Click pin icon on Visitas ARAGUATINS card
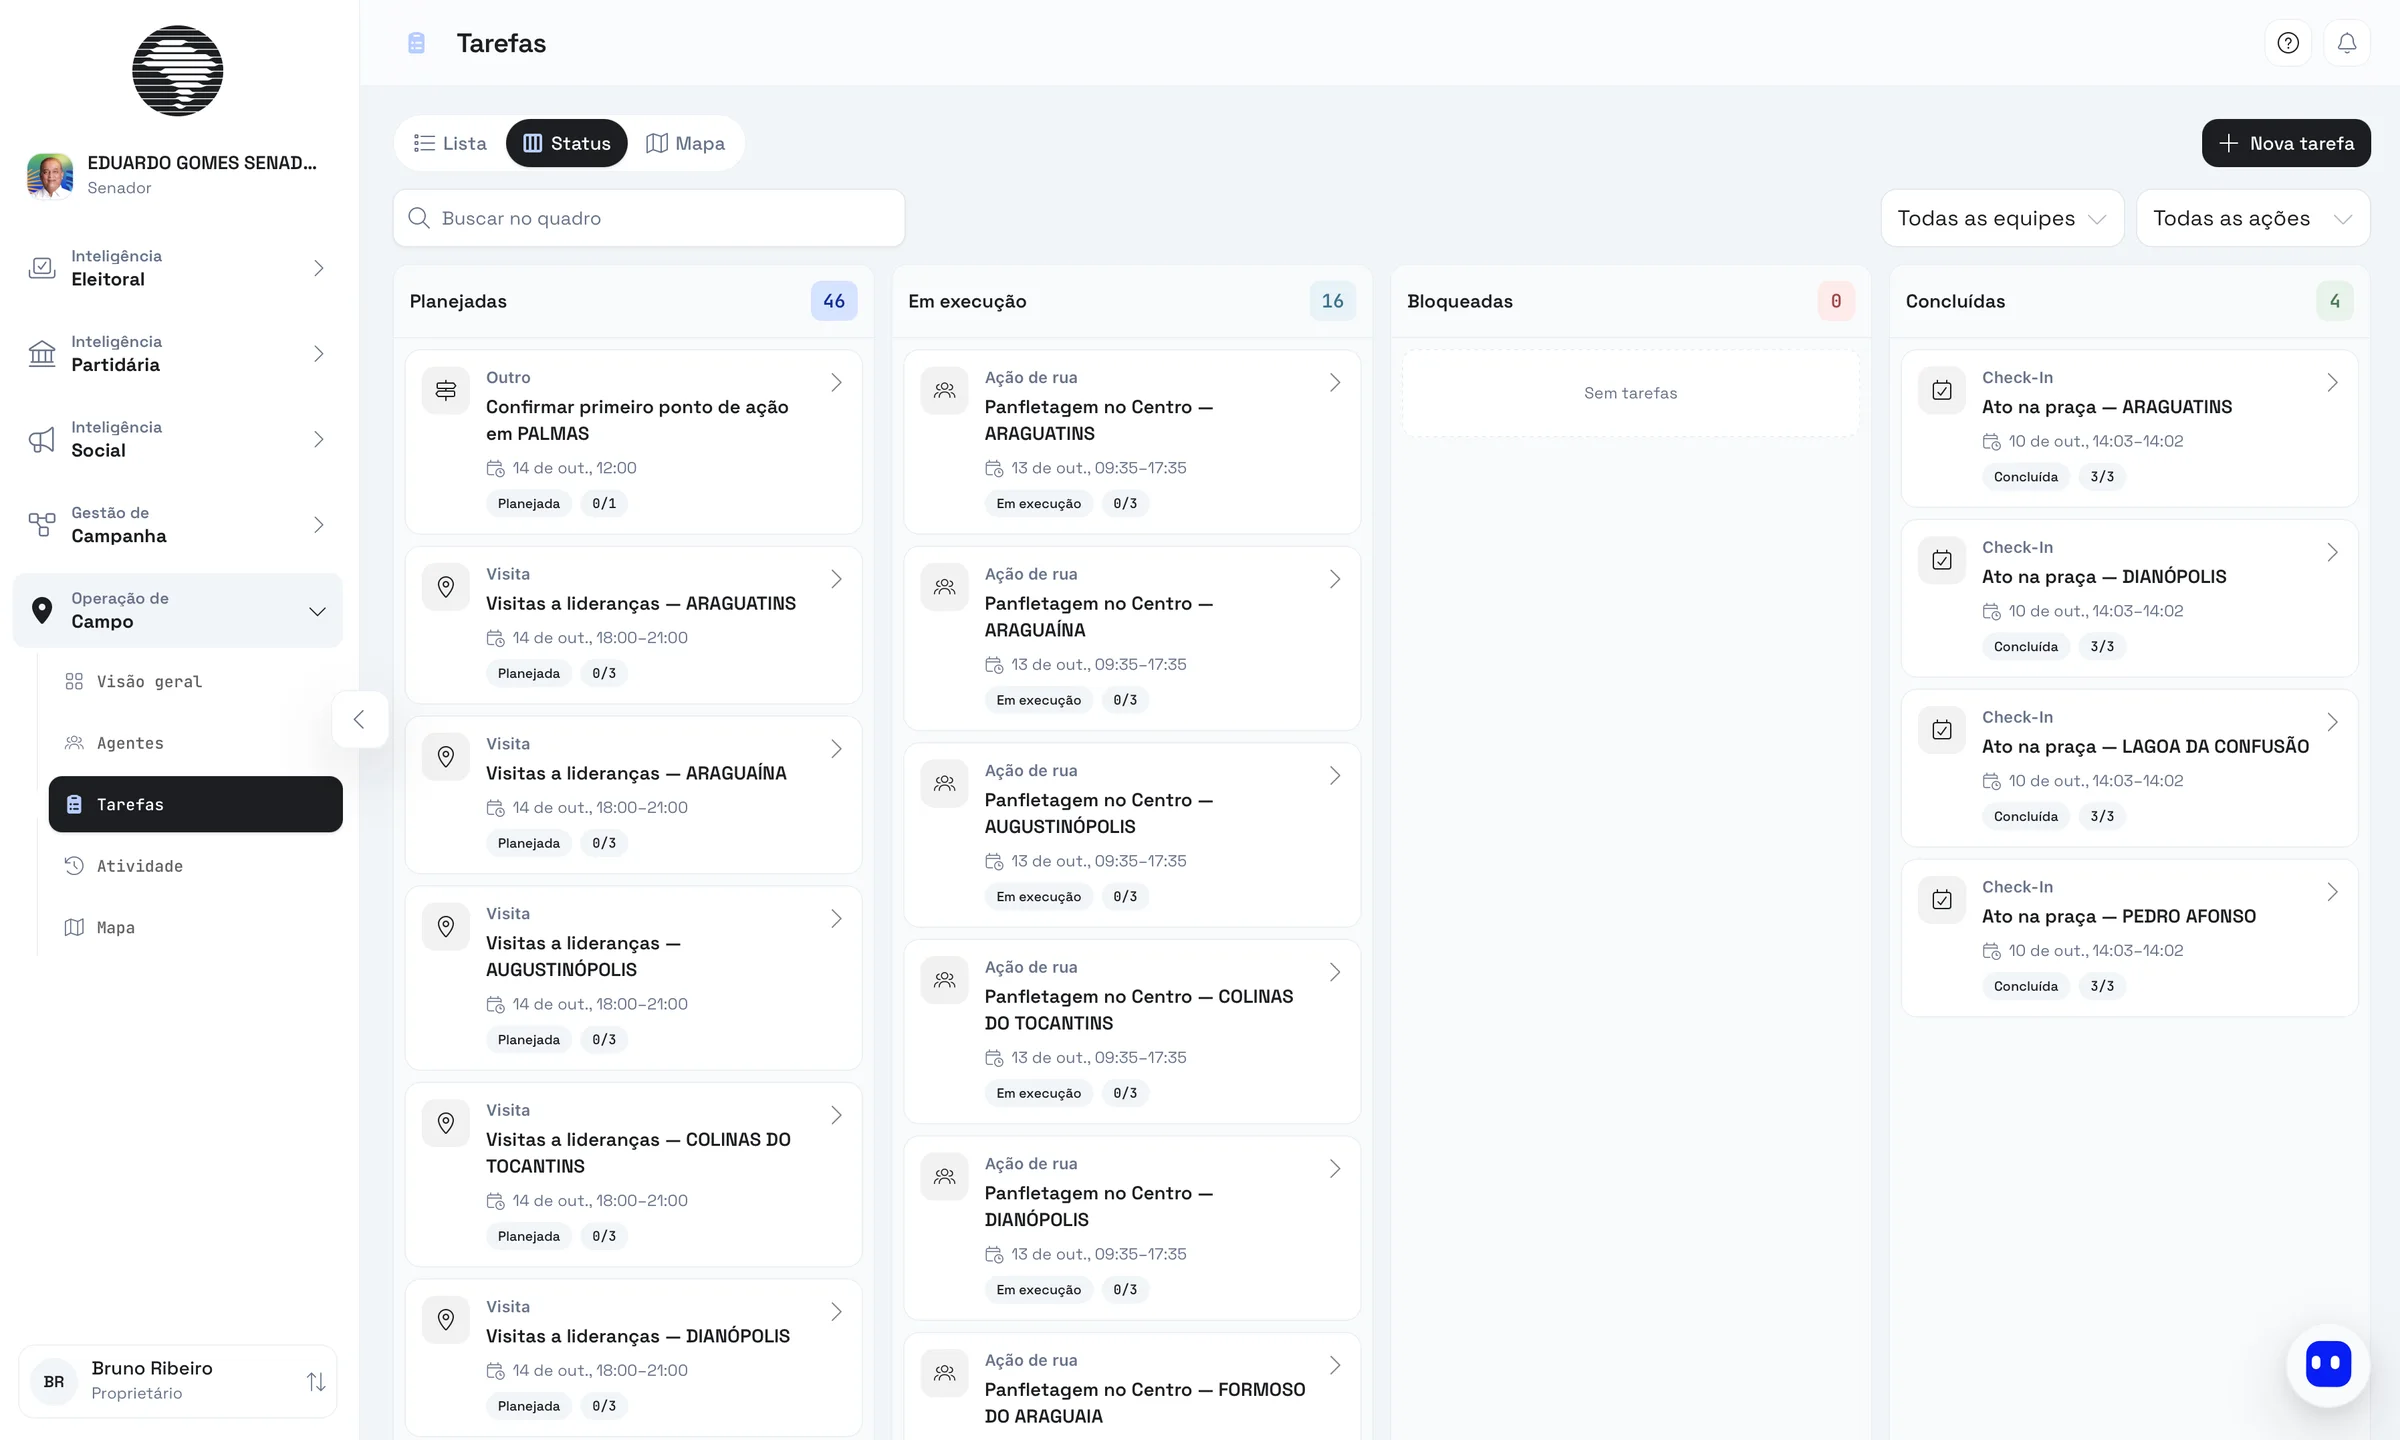The height and width of the screenshot is (1440, 2400). (x=446, y=587)
